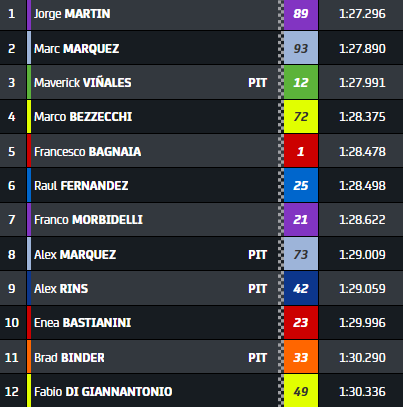Select Fabio DI GIANNANTONIO's name
Viewport: 403px width, 407px height.
pyautogui.click(x=103, y=392)
